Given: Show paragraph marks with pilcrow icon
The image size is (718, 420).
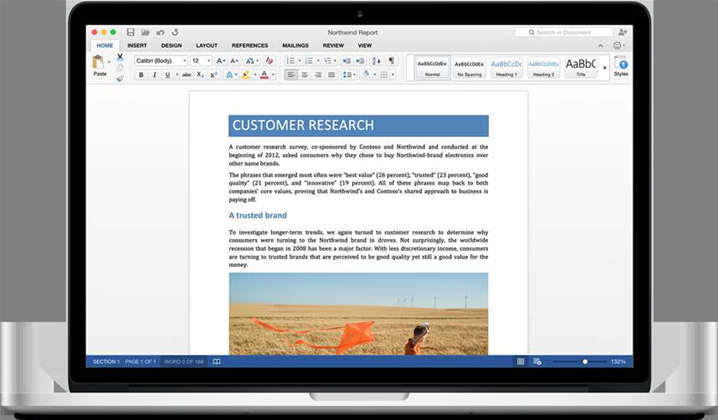Looking at the screenshot, I should 392,61.
